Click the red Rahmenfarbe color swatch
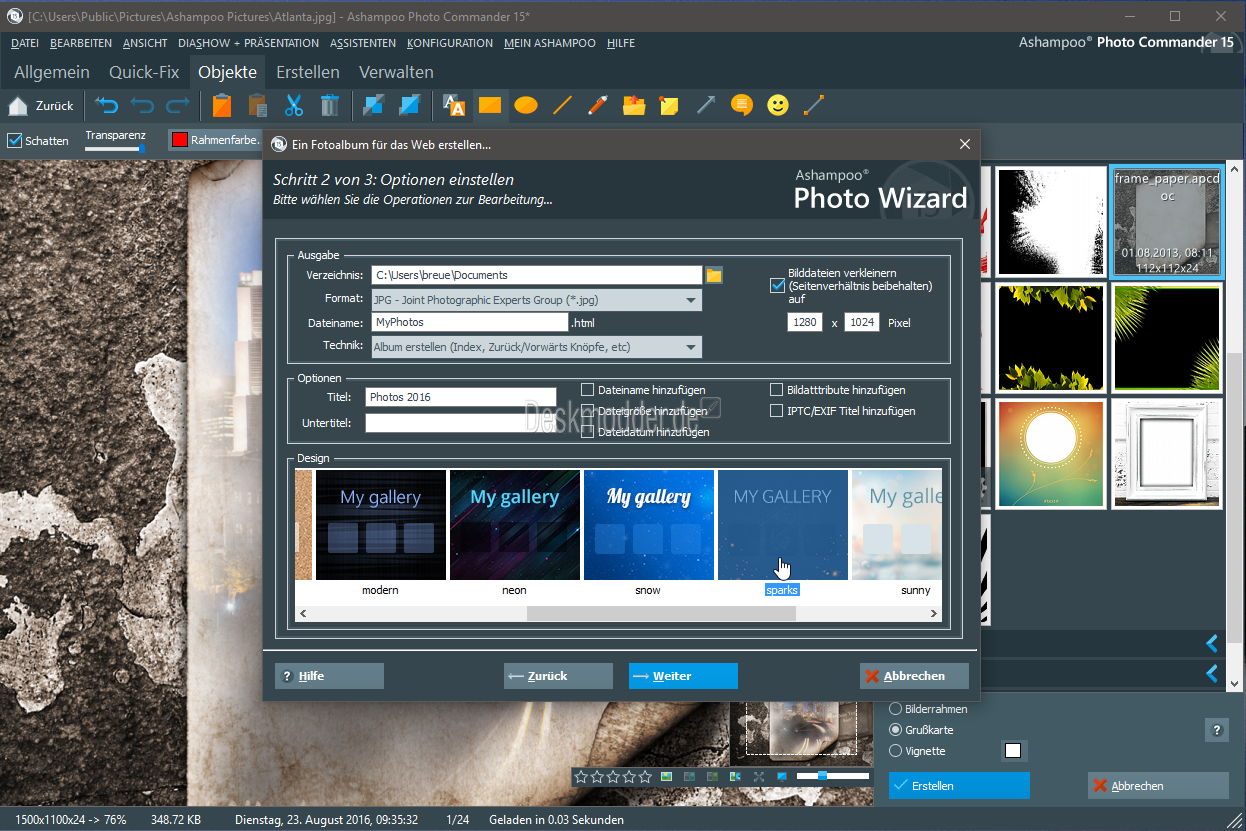Image resolution: width=1246 pixels, height=831 pixels. pos(180,140)
